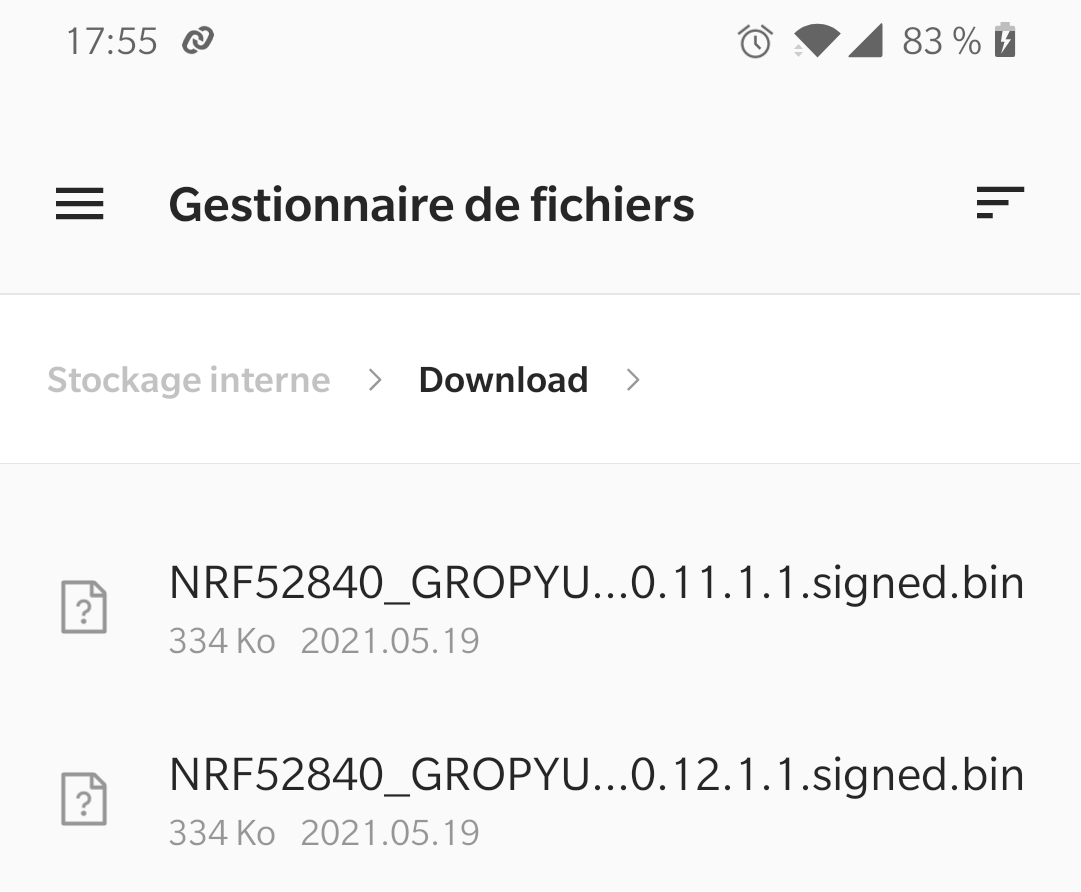The image size is (1081, 892).
Task: Tap the battery charging icon
Action: pyautogui.click(x=1005, y=42)
